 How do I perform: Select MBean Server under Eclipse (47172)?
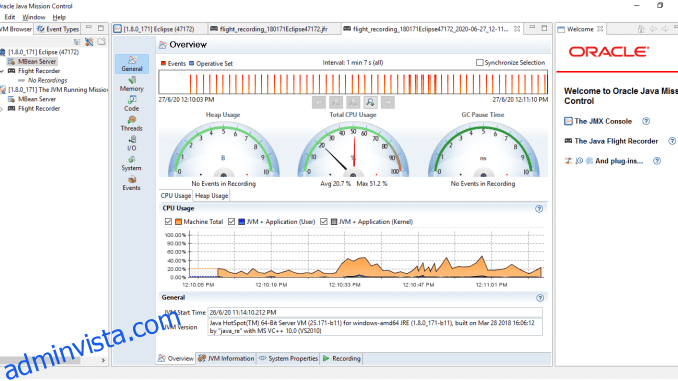(37, 61)
